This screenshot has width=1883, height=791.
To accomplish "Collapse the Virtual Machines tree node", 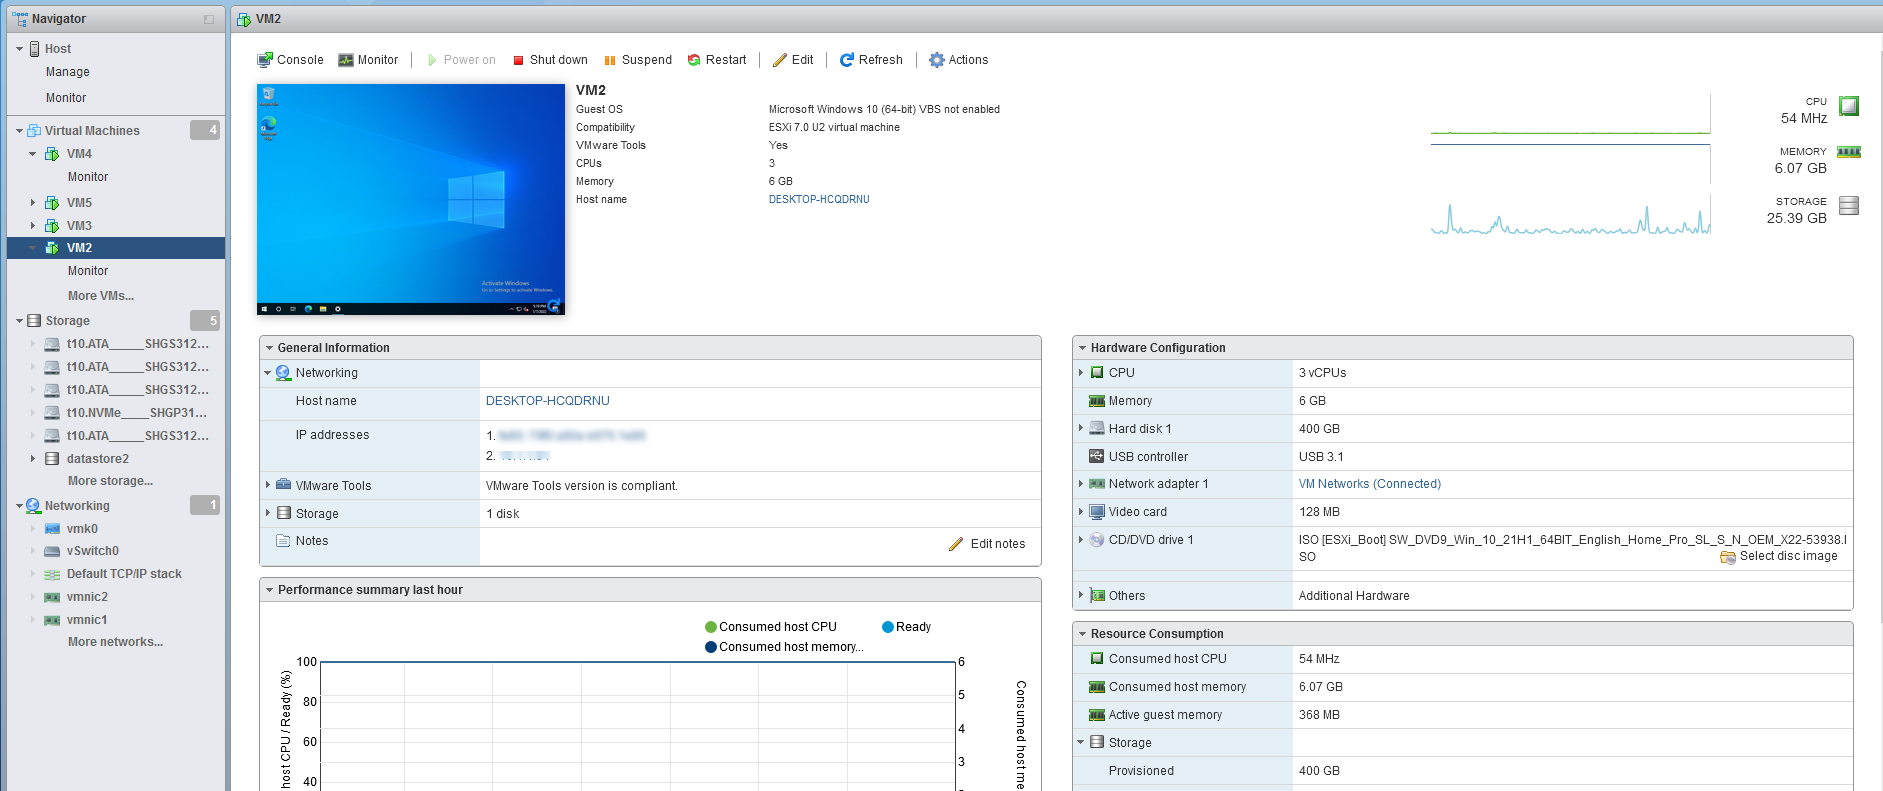I will [19, 131].
